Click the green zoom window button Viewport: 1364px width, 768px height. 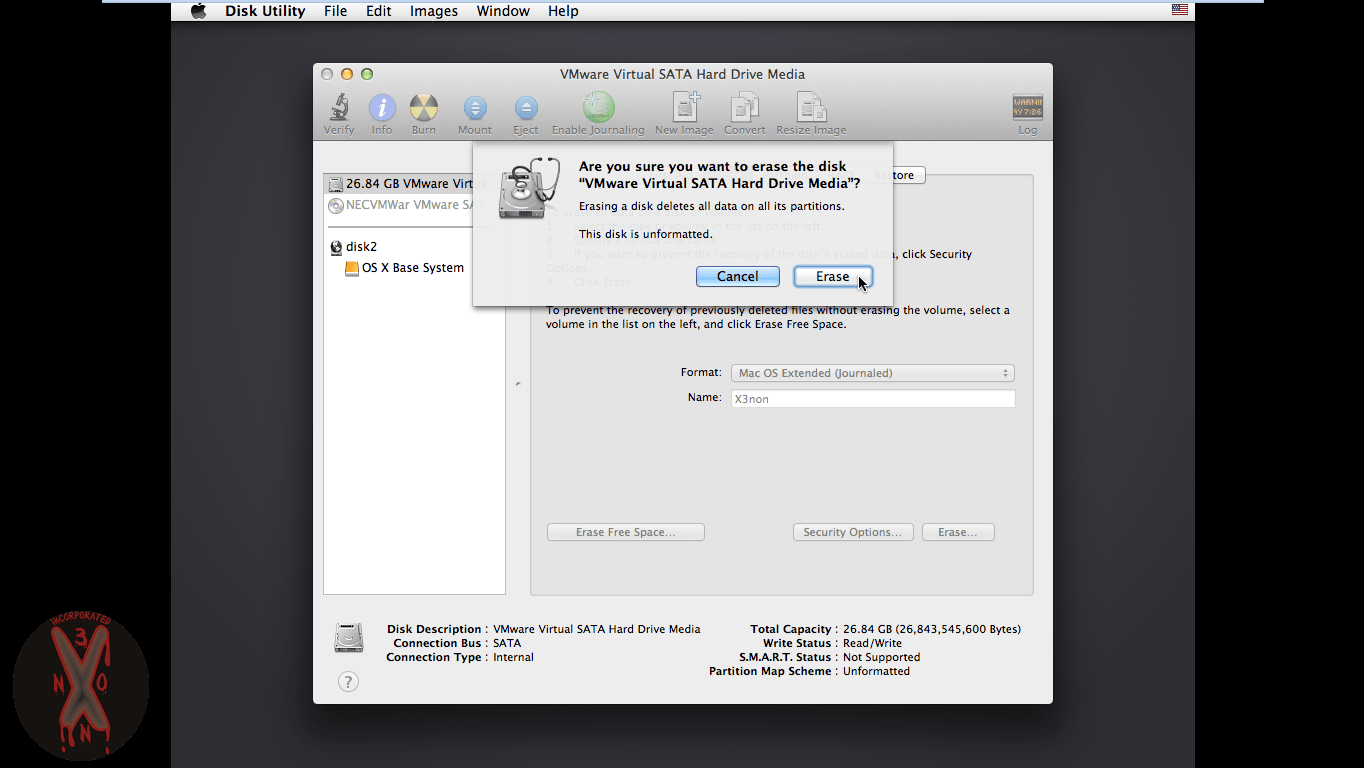(x=367, y=74)
